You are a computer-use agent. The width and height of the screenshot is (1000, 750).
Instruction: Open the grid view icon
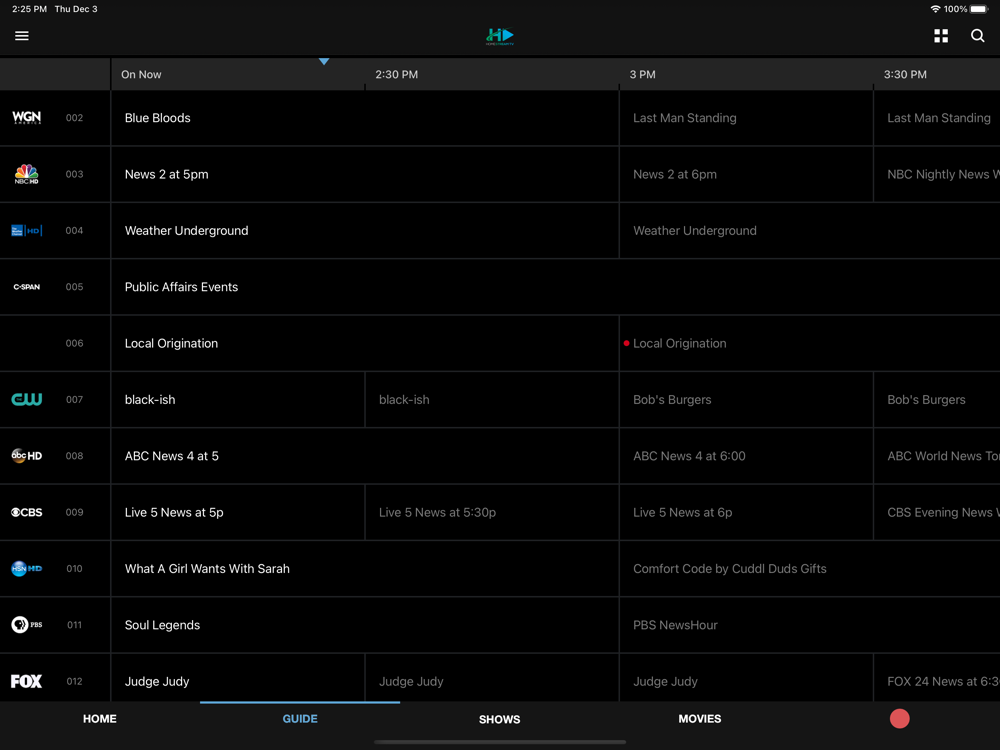tap(941, 36)
